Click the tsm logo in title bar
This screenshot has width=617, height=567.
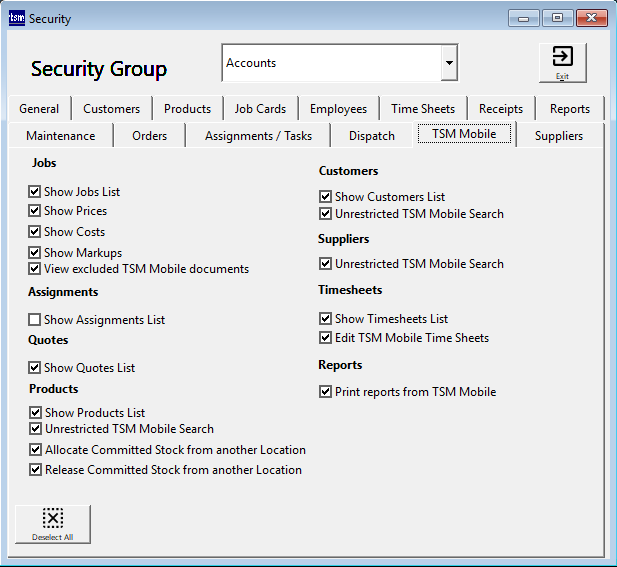[17, 18]
